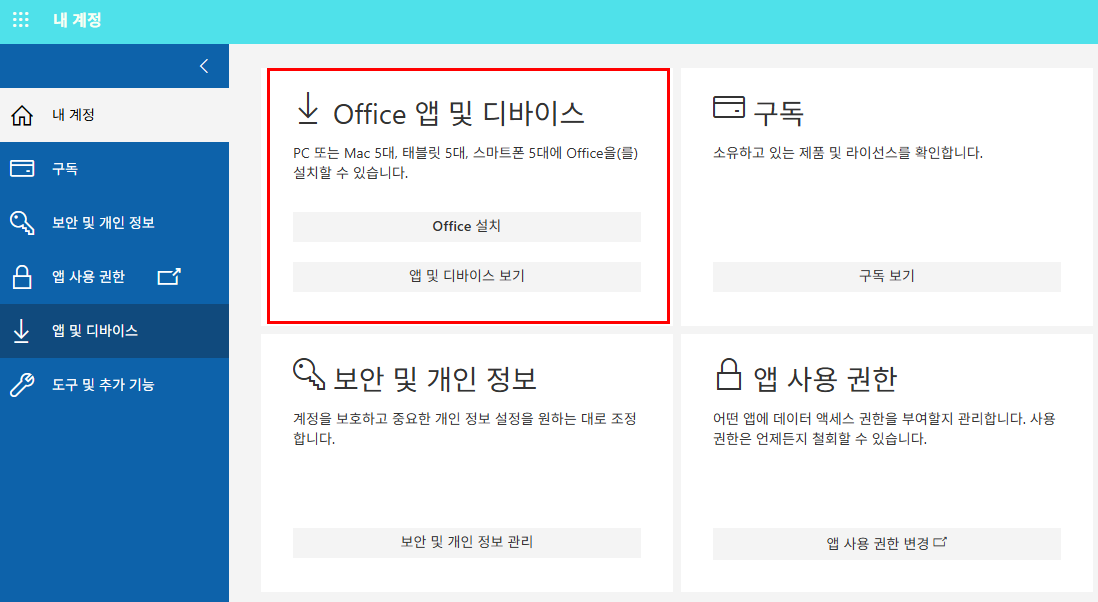Click the text 소유하고 있는 제품 및 라이선스를 확인합니다.
The width and height of the screenshot is (1098, 602).
848,153
